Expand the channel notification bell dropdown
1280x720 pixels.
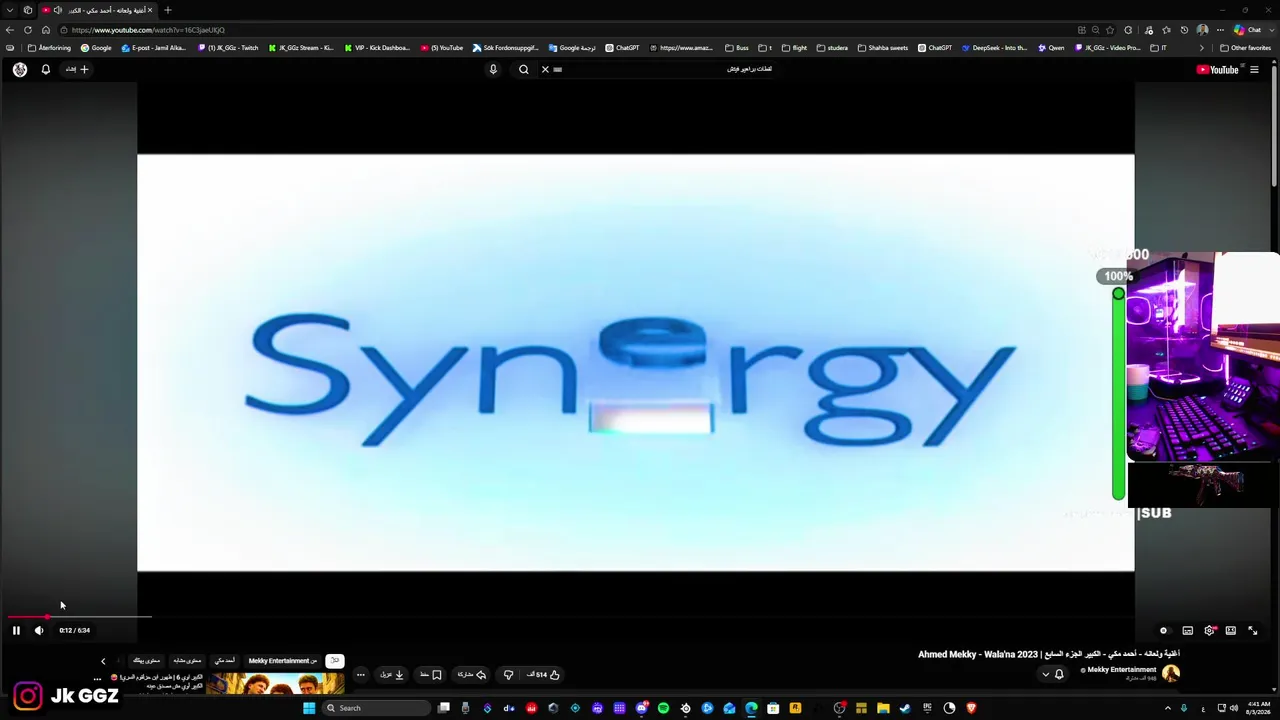[x=1053, y=674]
